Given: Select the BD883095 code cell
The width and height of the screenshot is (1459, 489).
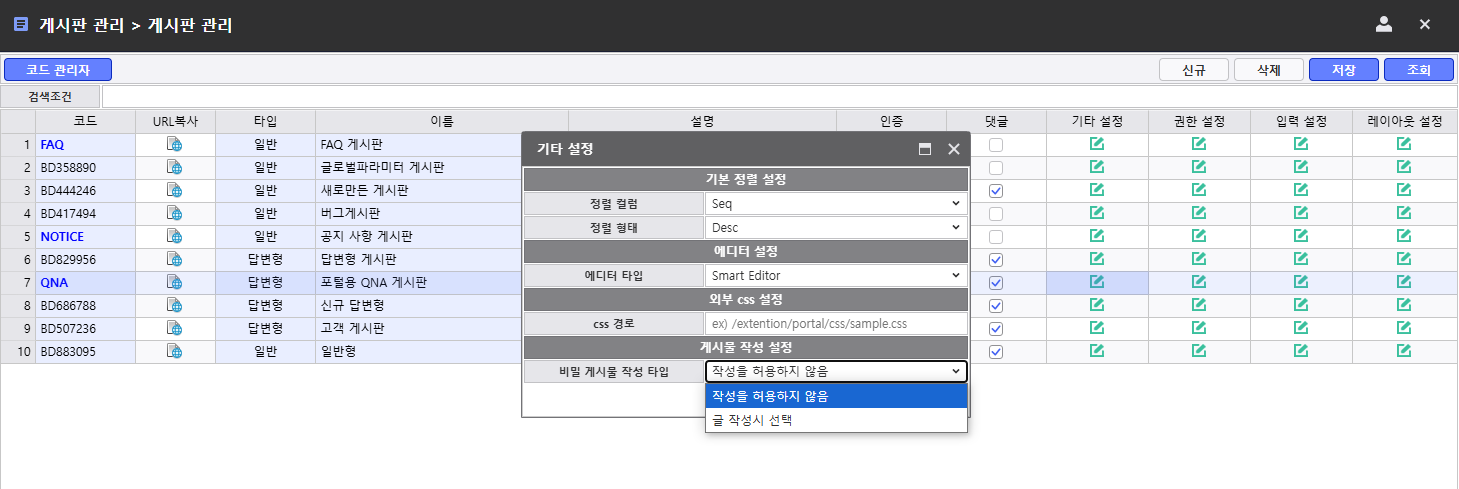Looking at the screenshot, I should click(85, 351).
